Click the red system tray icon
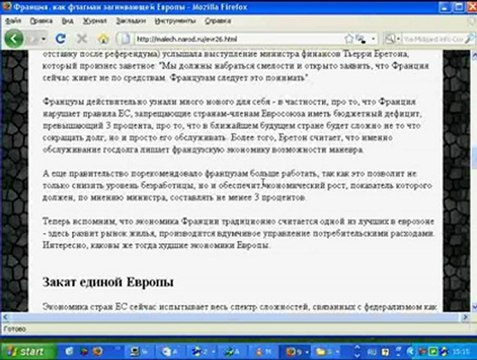Screen dimensions: 477x360 coord(422,351)
